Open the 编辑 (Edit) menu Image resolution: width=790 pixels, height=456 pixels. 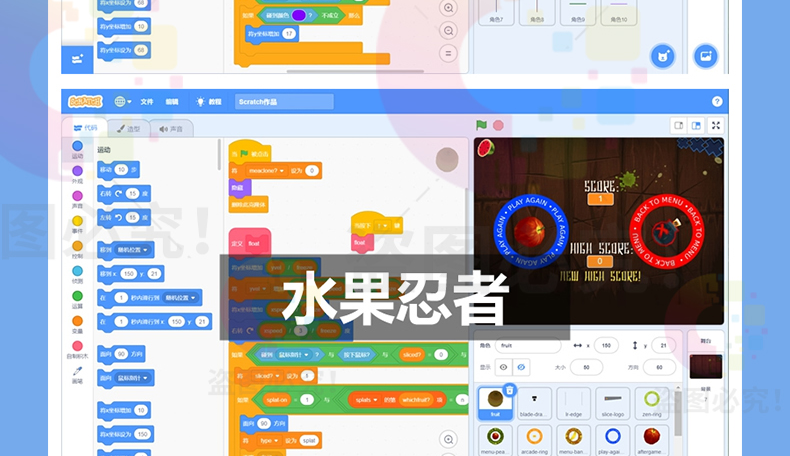point(172,102)
